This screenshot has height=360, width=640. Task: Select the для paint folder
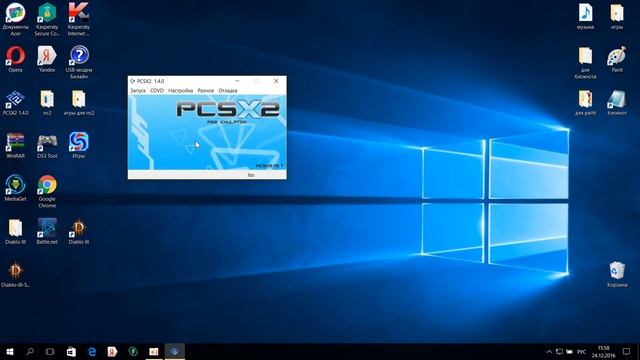click(585, 102)
